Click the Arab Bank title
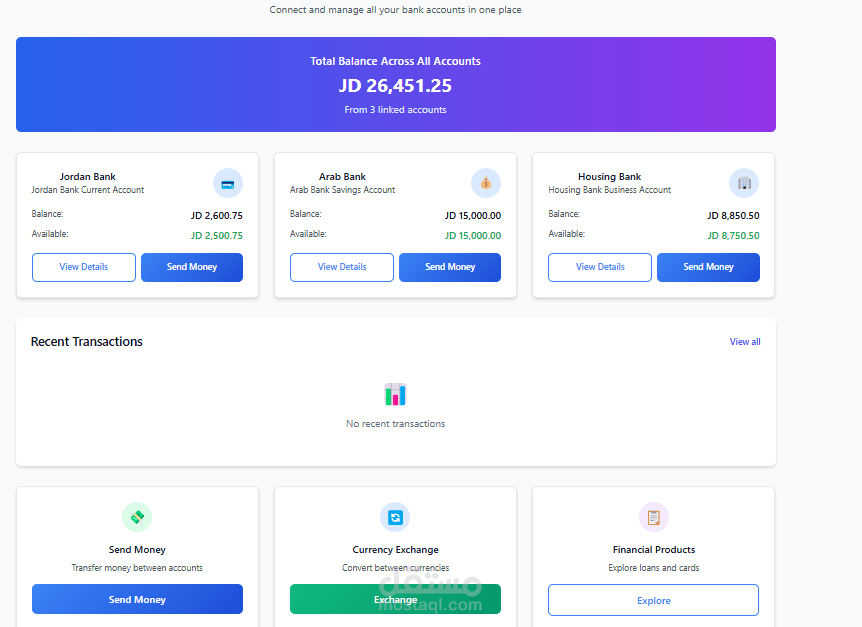 pos(342,176)
